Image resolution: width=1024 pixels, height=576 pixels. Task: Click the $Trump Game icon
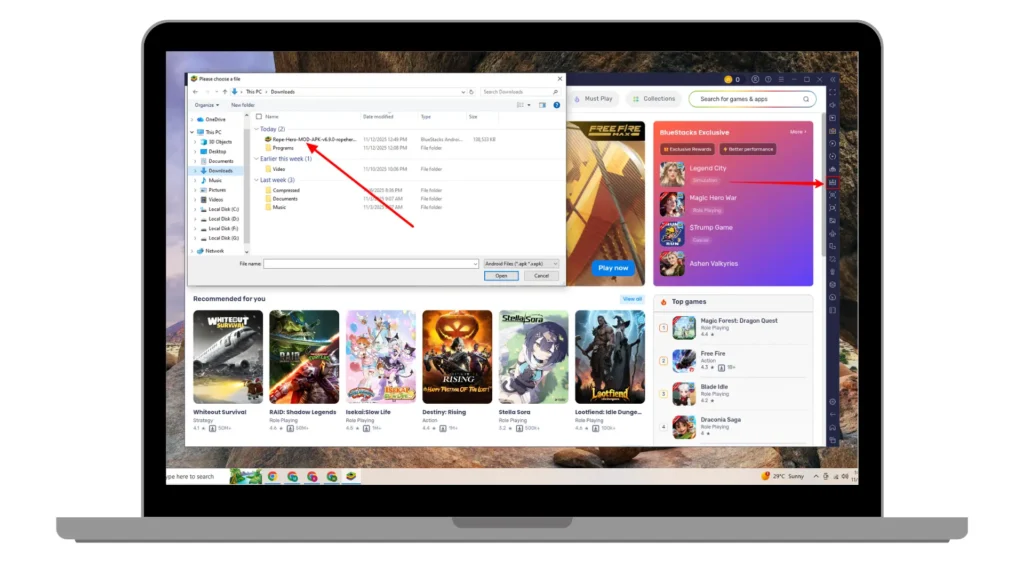click(672, 234)
